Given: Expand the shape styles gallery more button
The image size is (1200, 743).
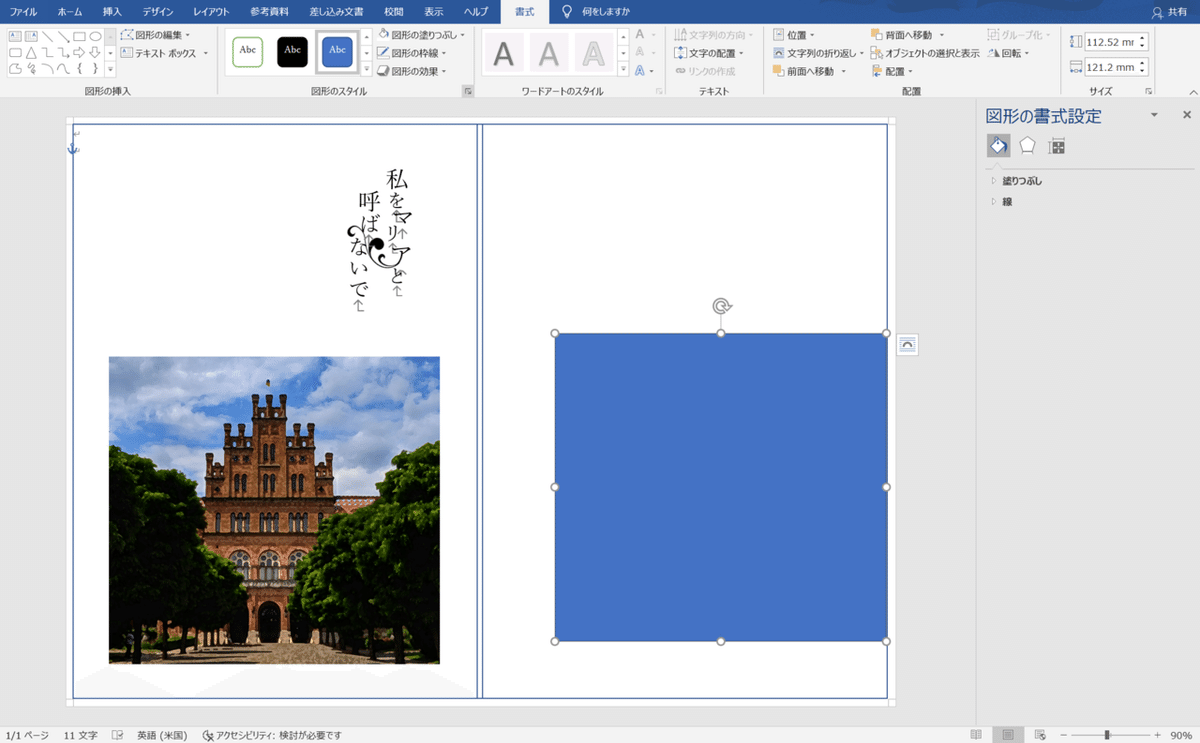Looking at the screenshot, I should pos(367,70).
